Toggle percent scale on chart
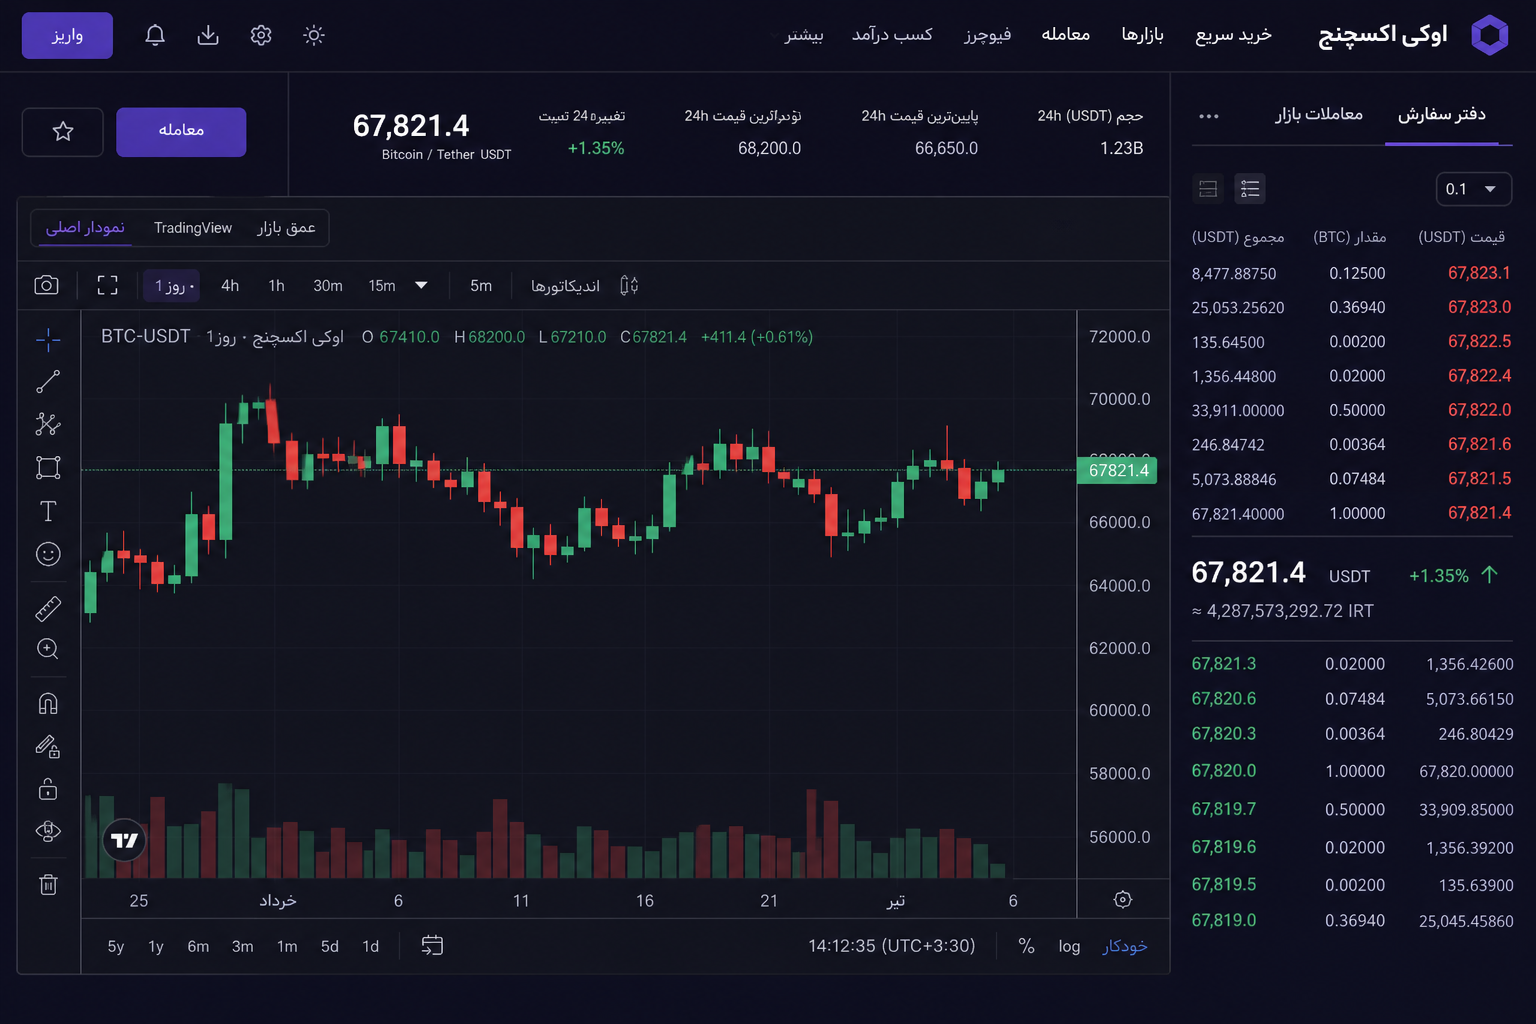This screenshot has width=1536, height=1024. point(1026,946)
